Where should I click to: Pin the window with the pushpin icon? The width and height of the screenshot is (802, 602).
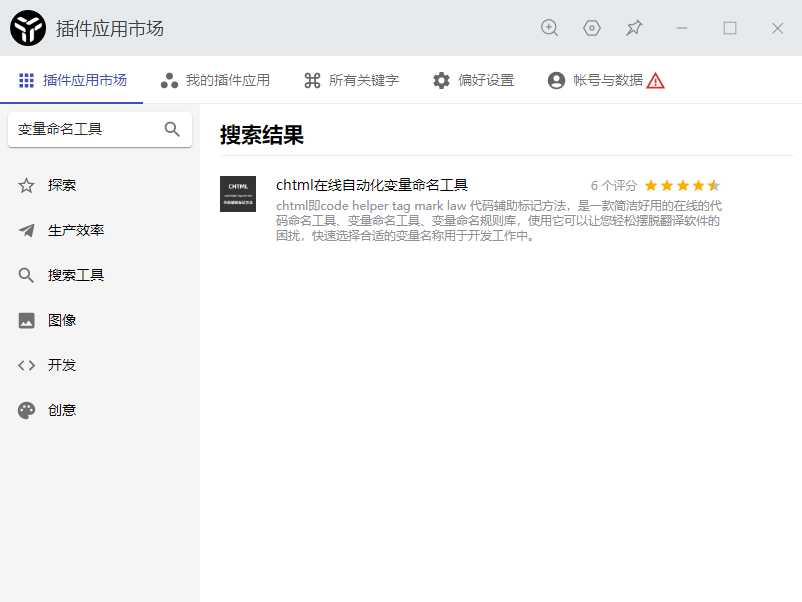[x=634, y=28]
